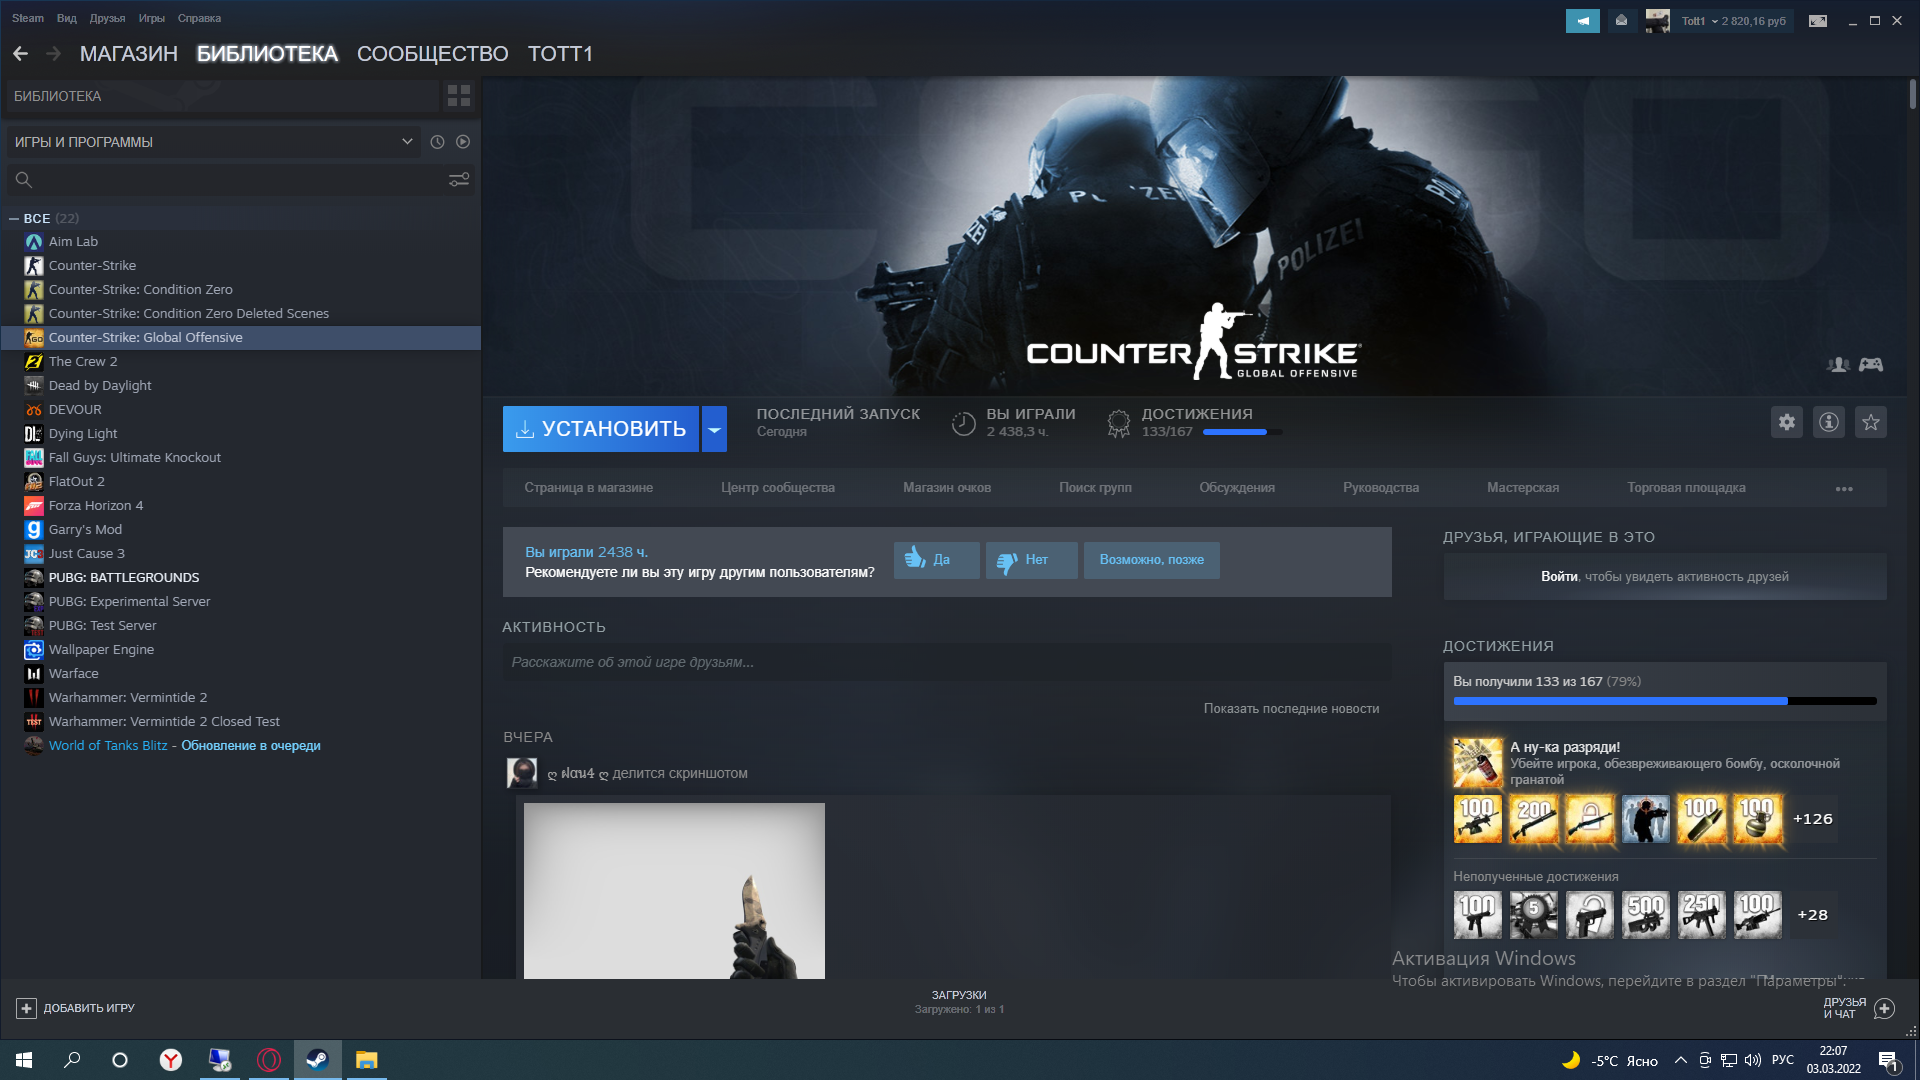Viewport: 1920px width, 1080px height.
Task: Open the announcements megaphone icon
Action: [x=1583, y=21]
